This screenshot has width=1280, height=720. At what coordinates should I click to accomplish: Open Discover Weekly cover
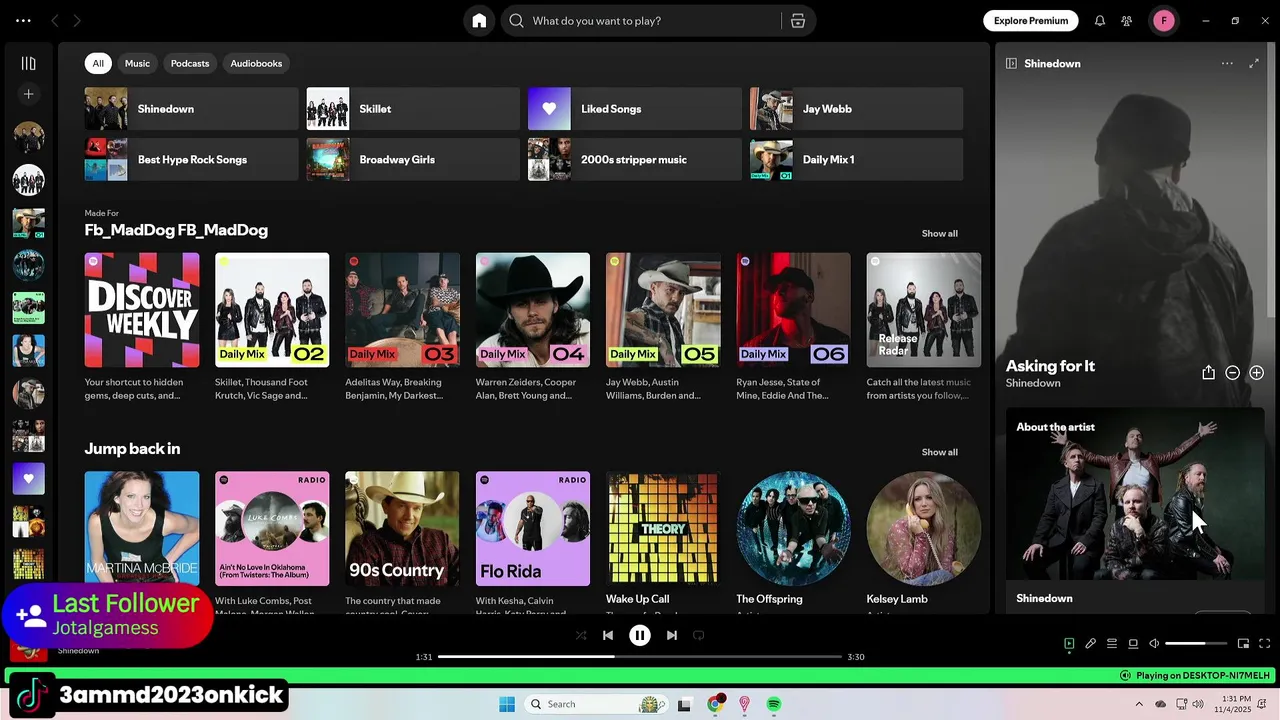(142, 310)
